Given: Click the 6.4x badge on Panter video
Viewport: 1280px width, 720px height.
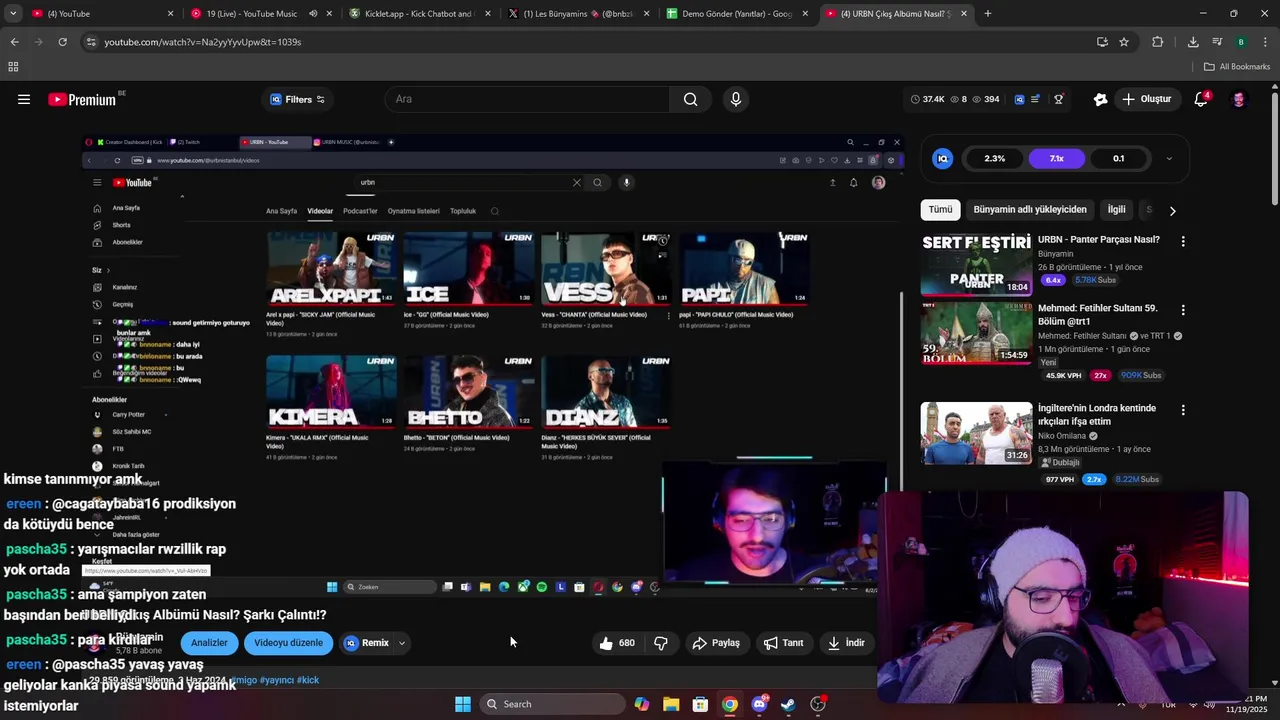Looking at the screenshot, I should tap(1054, 280).
